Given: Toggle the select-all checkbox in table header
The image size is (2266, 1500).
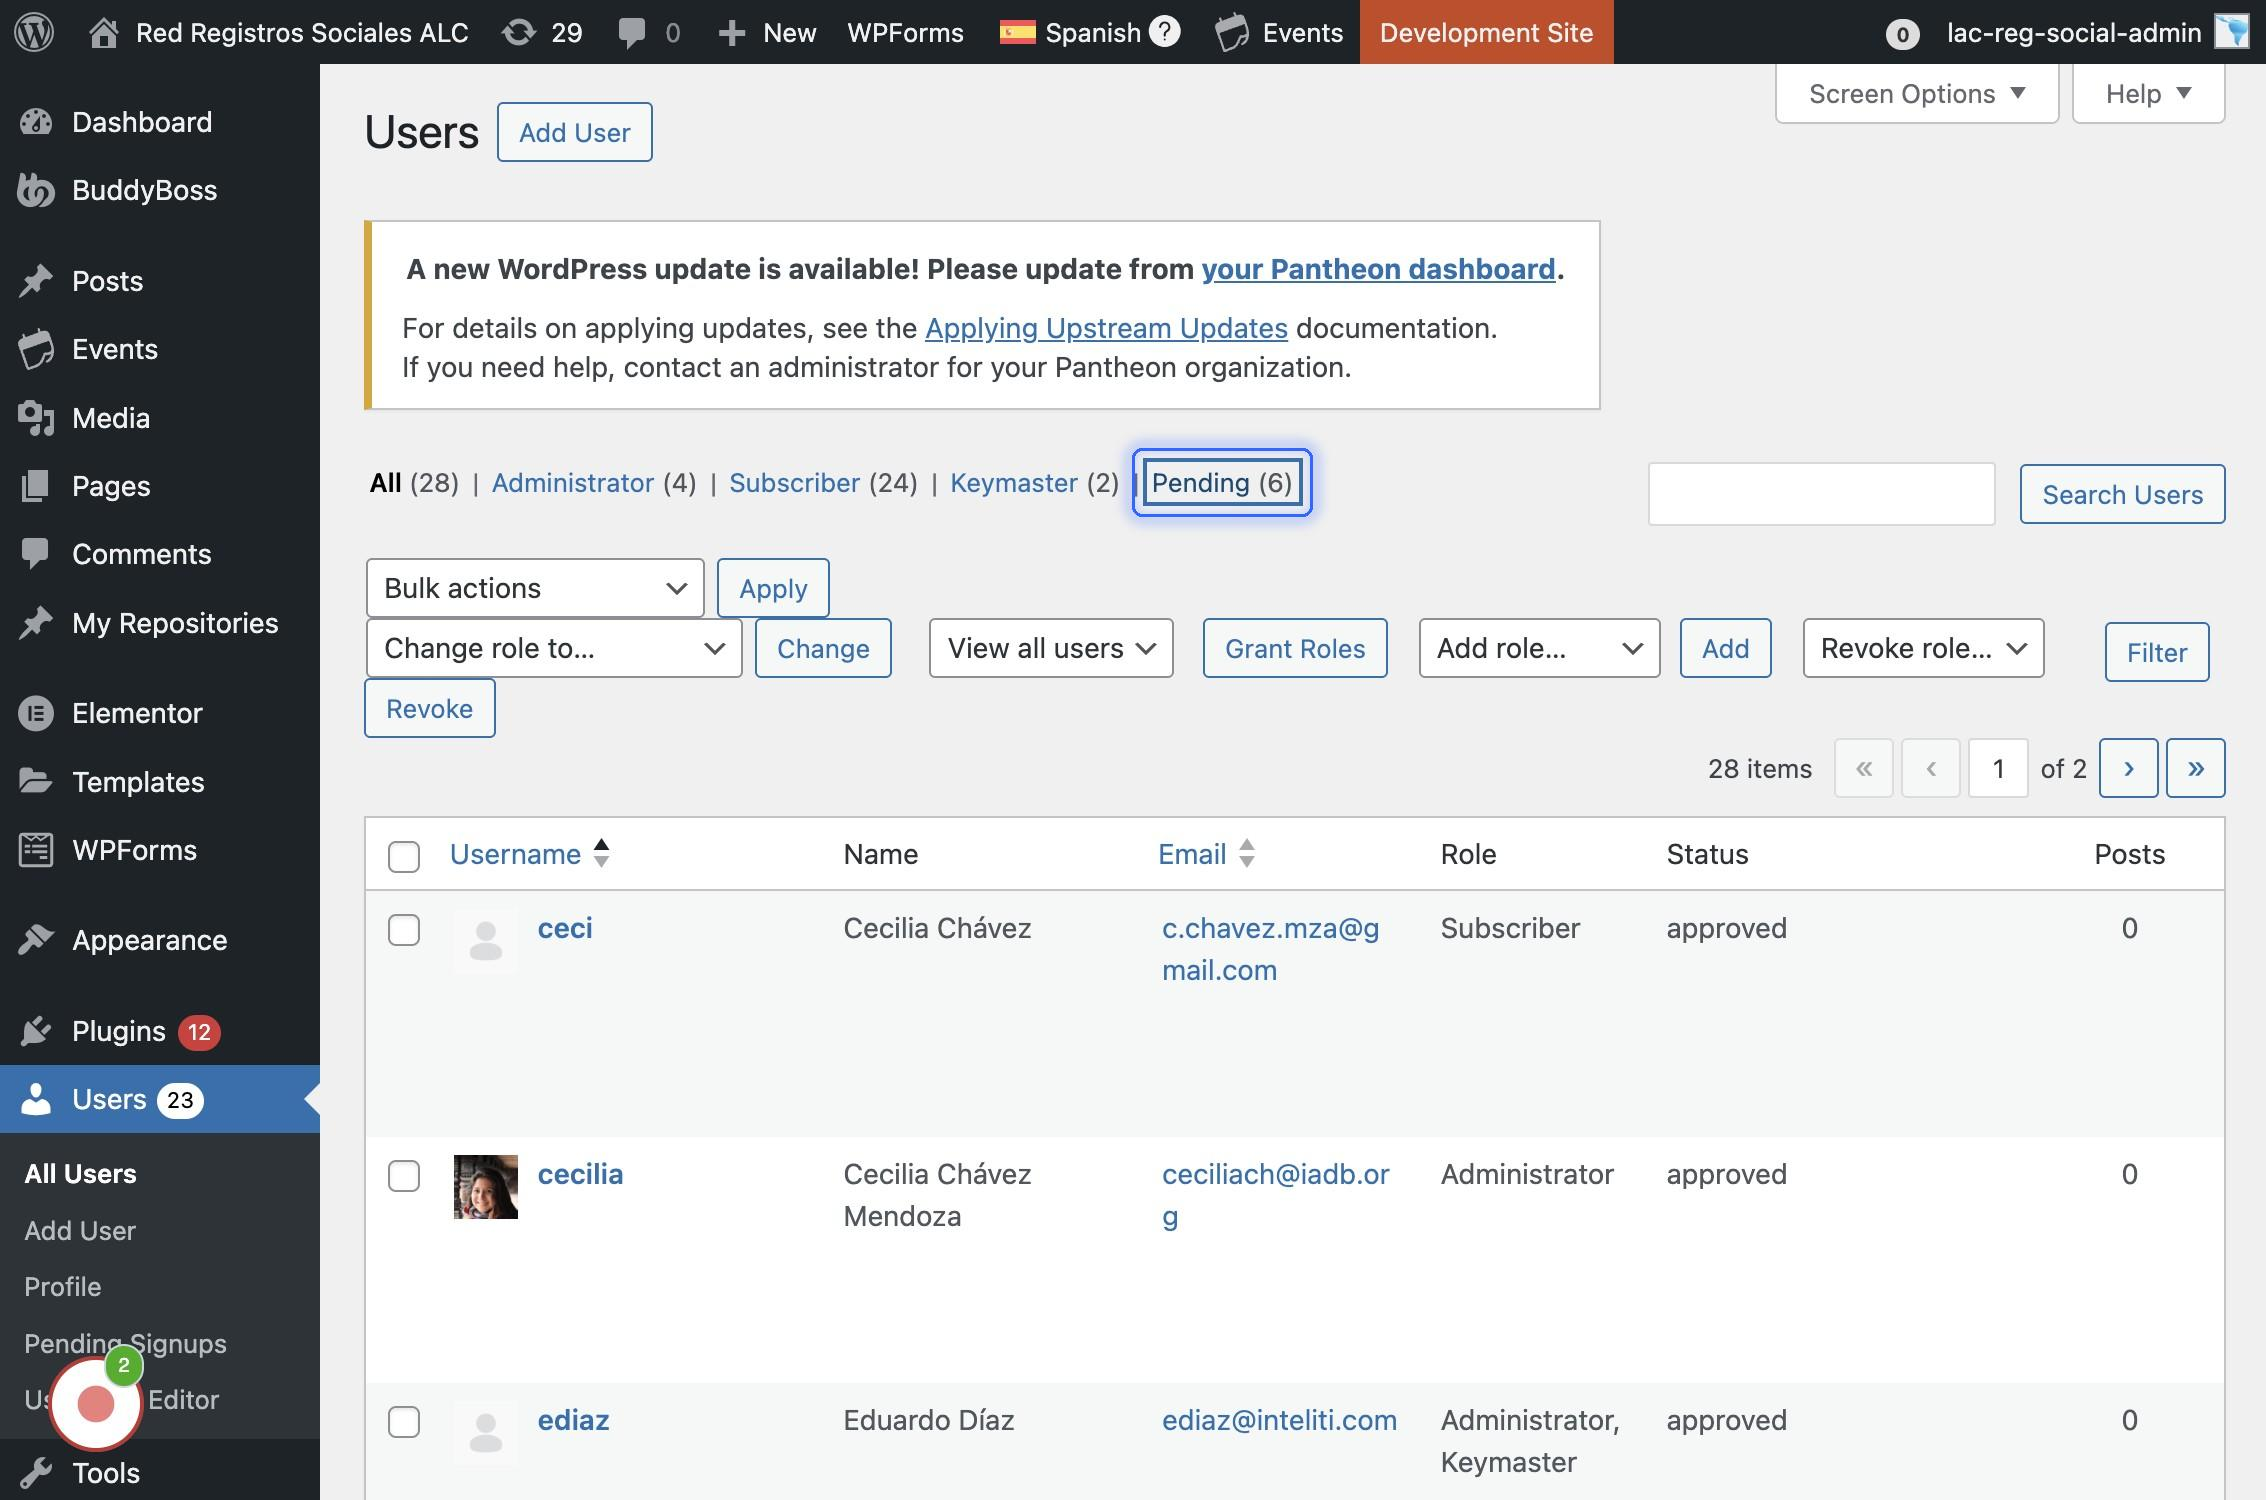Looking at the screenshot, I should [x=404, y=856].
